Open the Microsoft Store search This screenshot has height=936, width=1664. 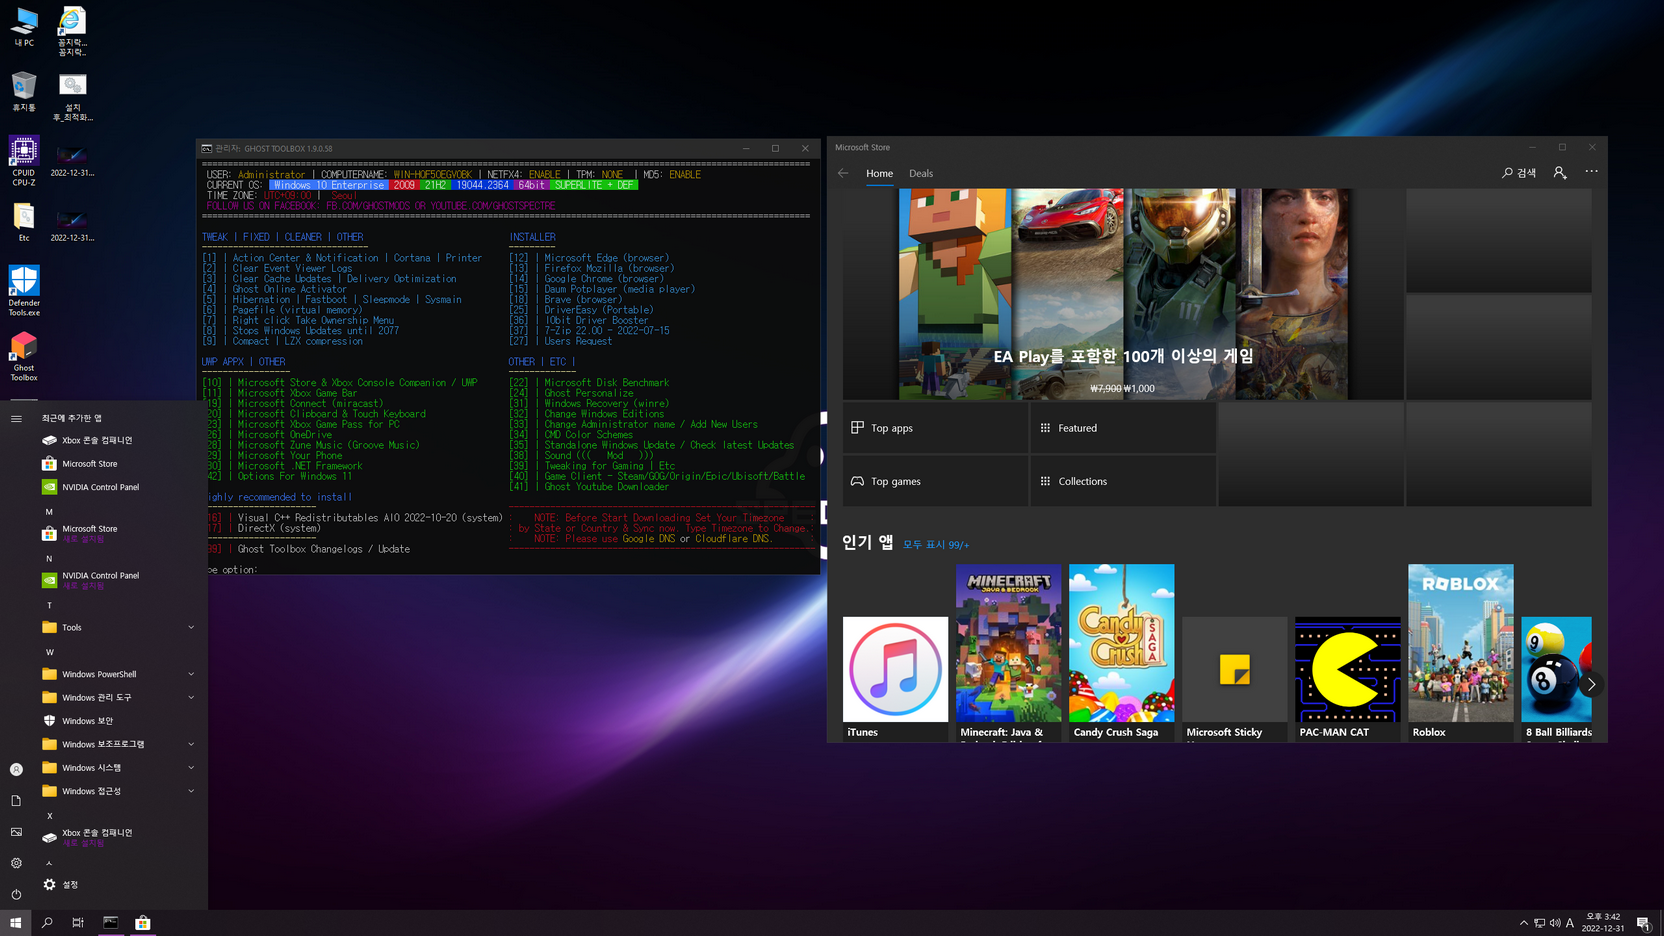[1519, 173]
